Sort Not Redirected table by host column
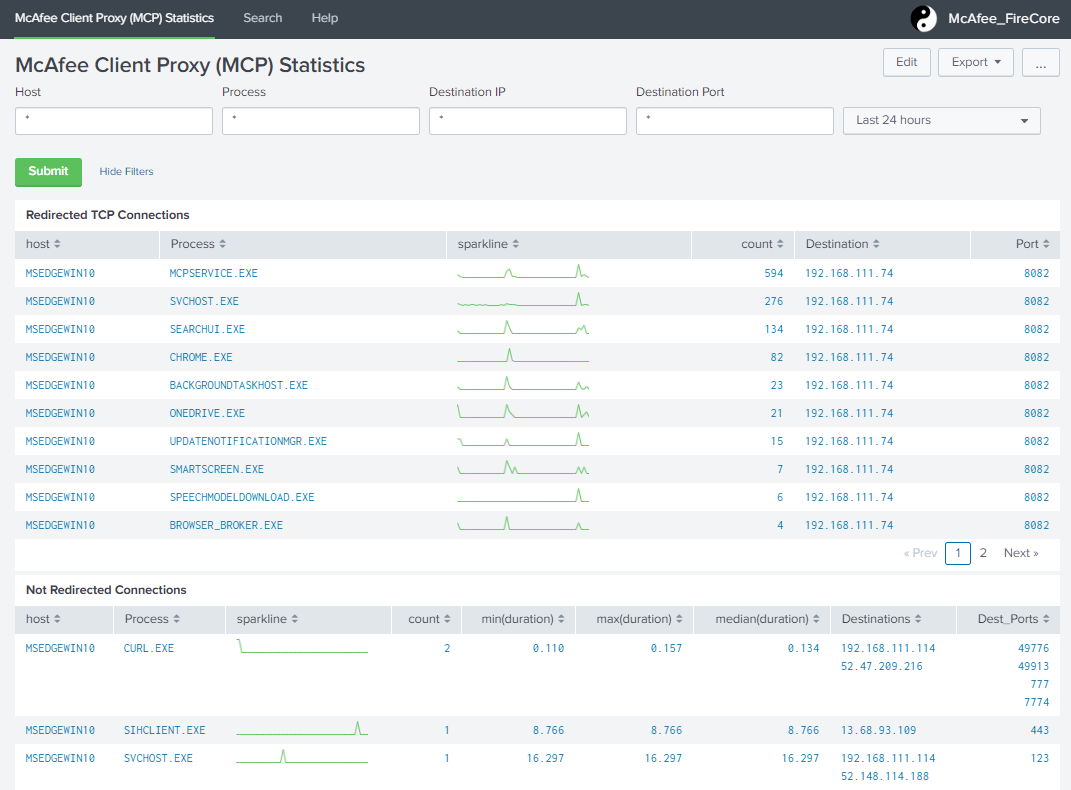 pyautogui.click(x=43, y=619)
